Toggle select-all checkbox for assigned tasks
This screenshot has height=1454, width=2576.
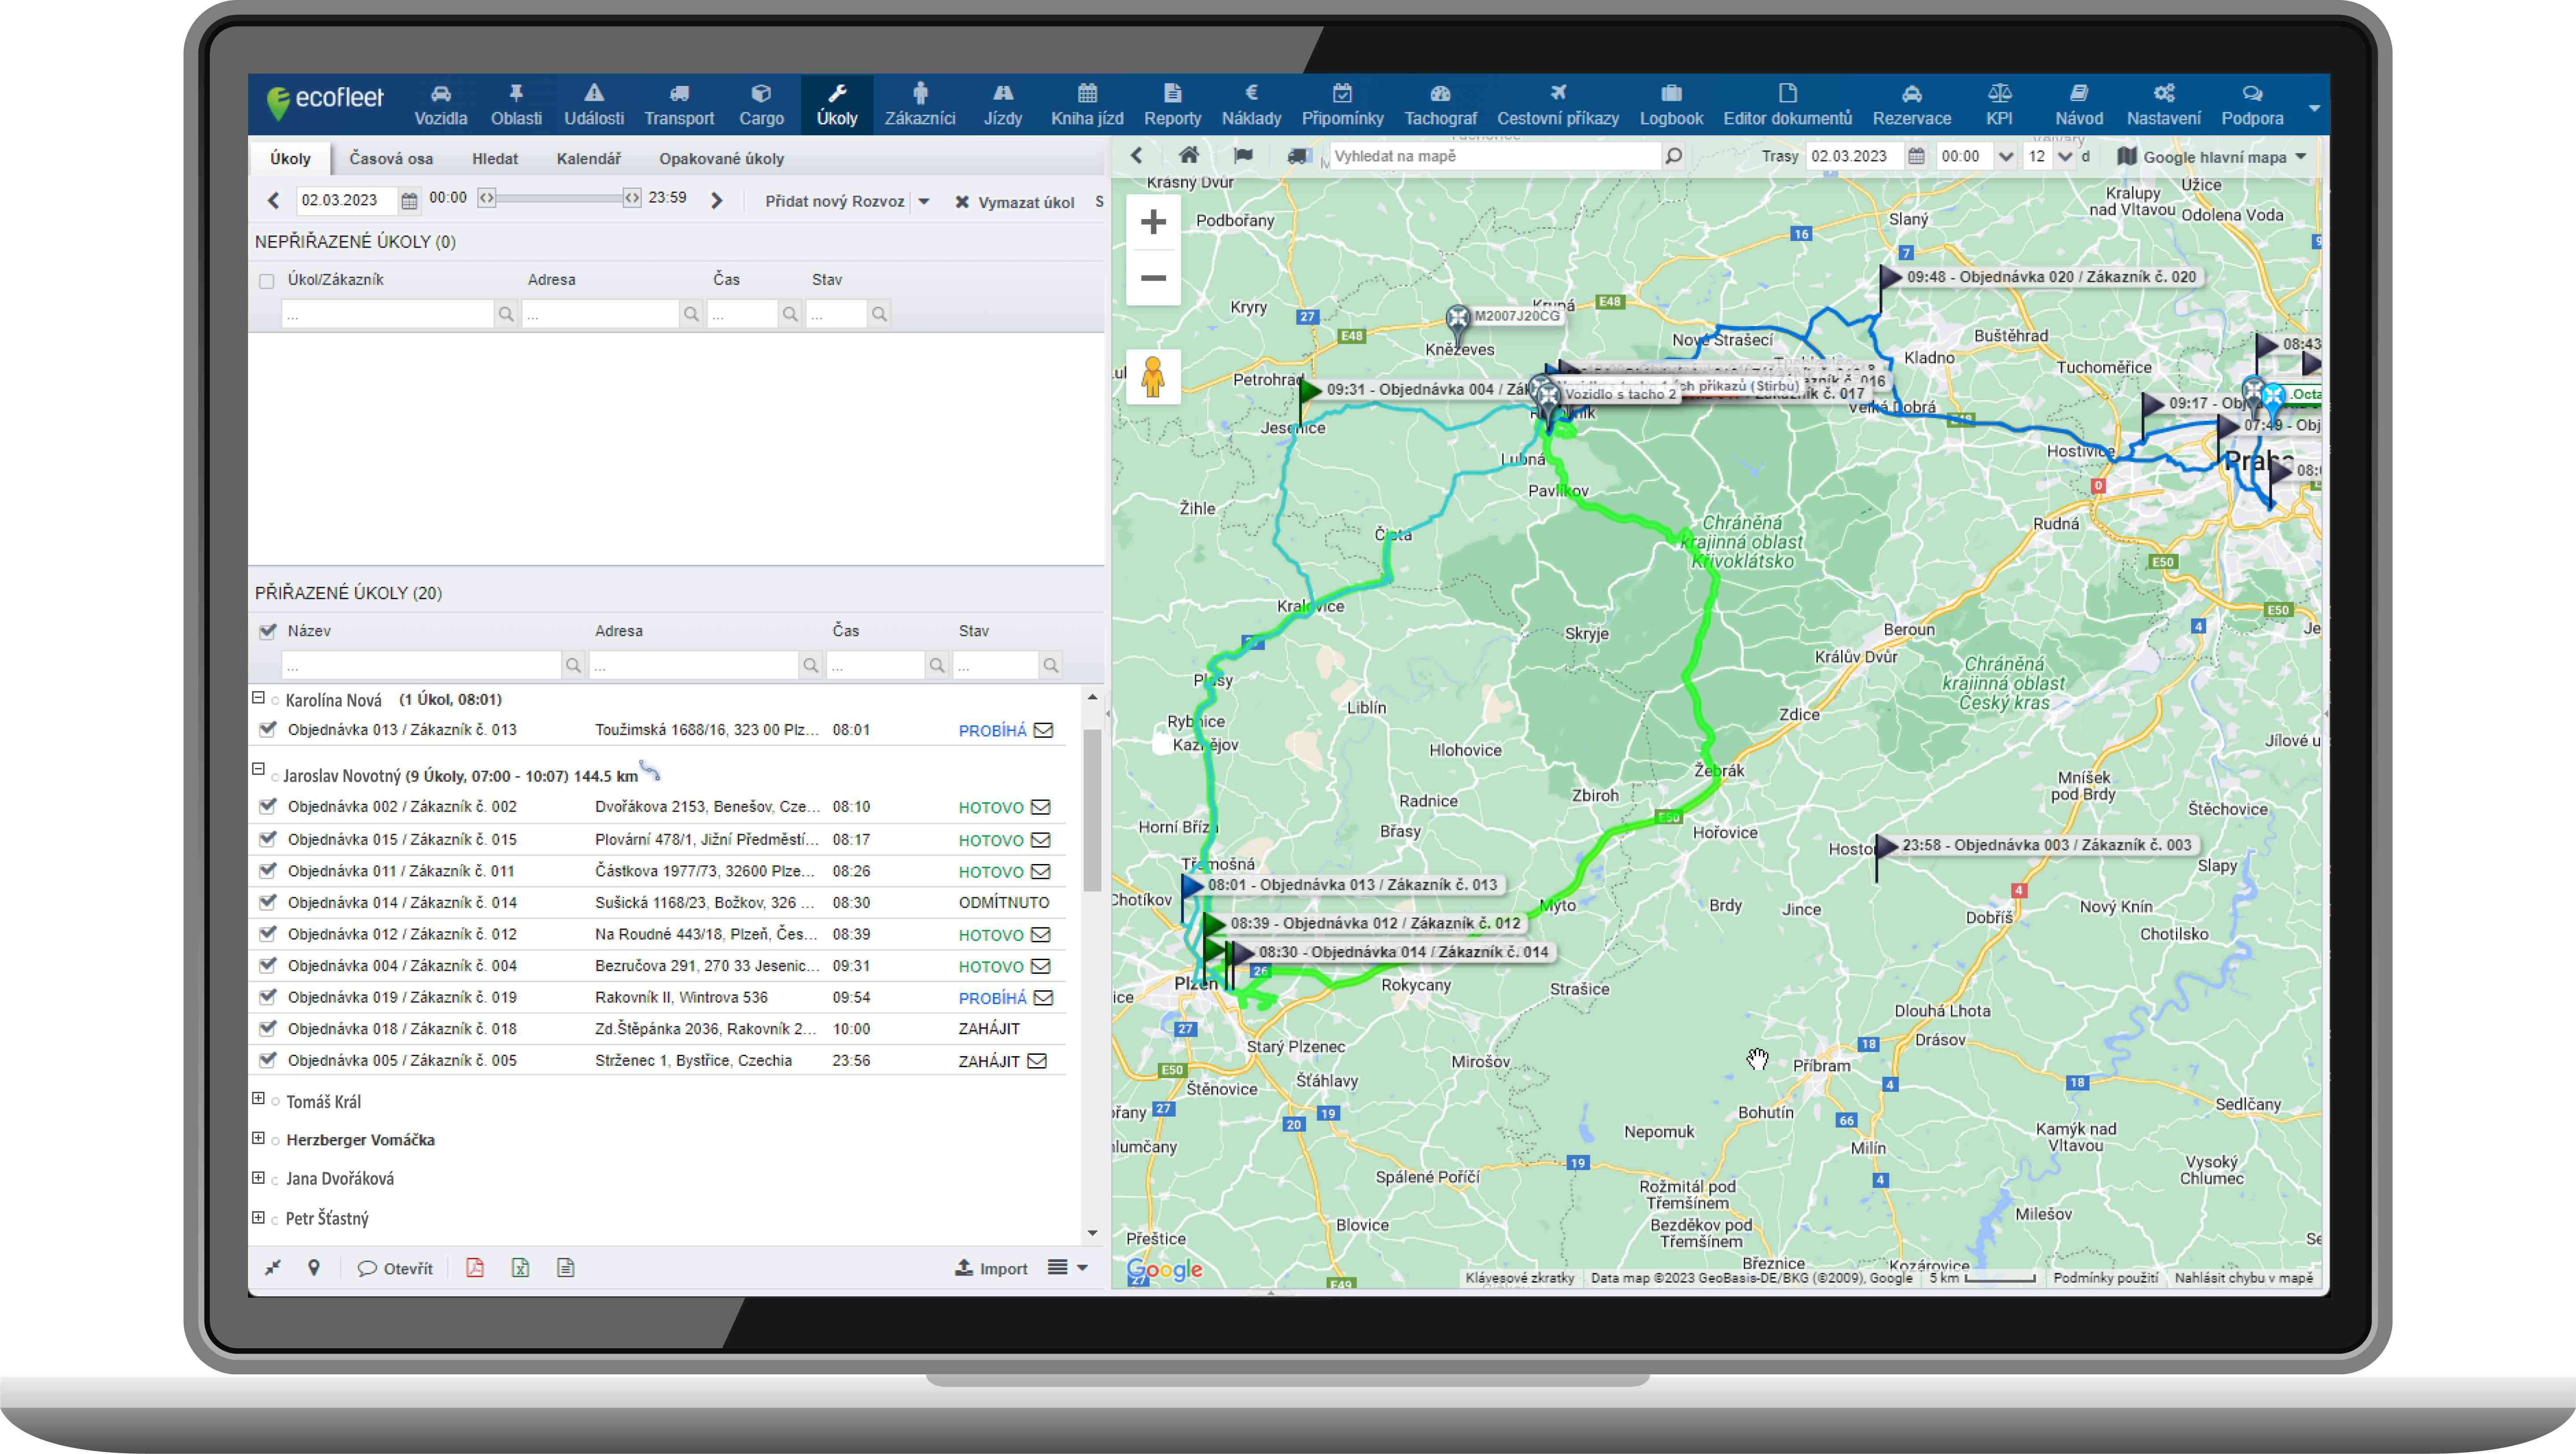coord(267,631)
